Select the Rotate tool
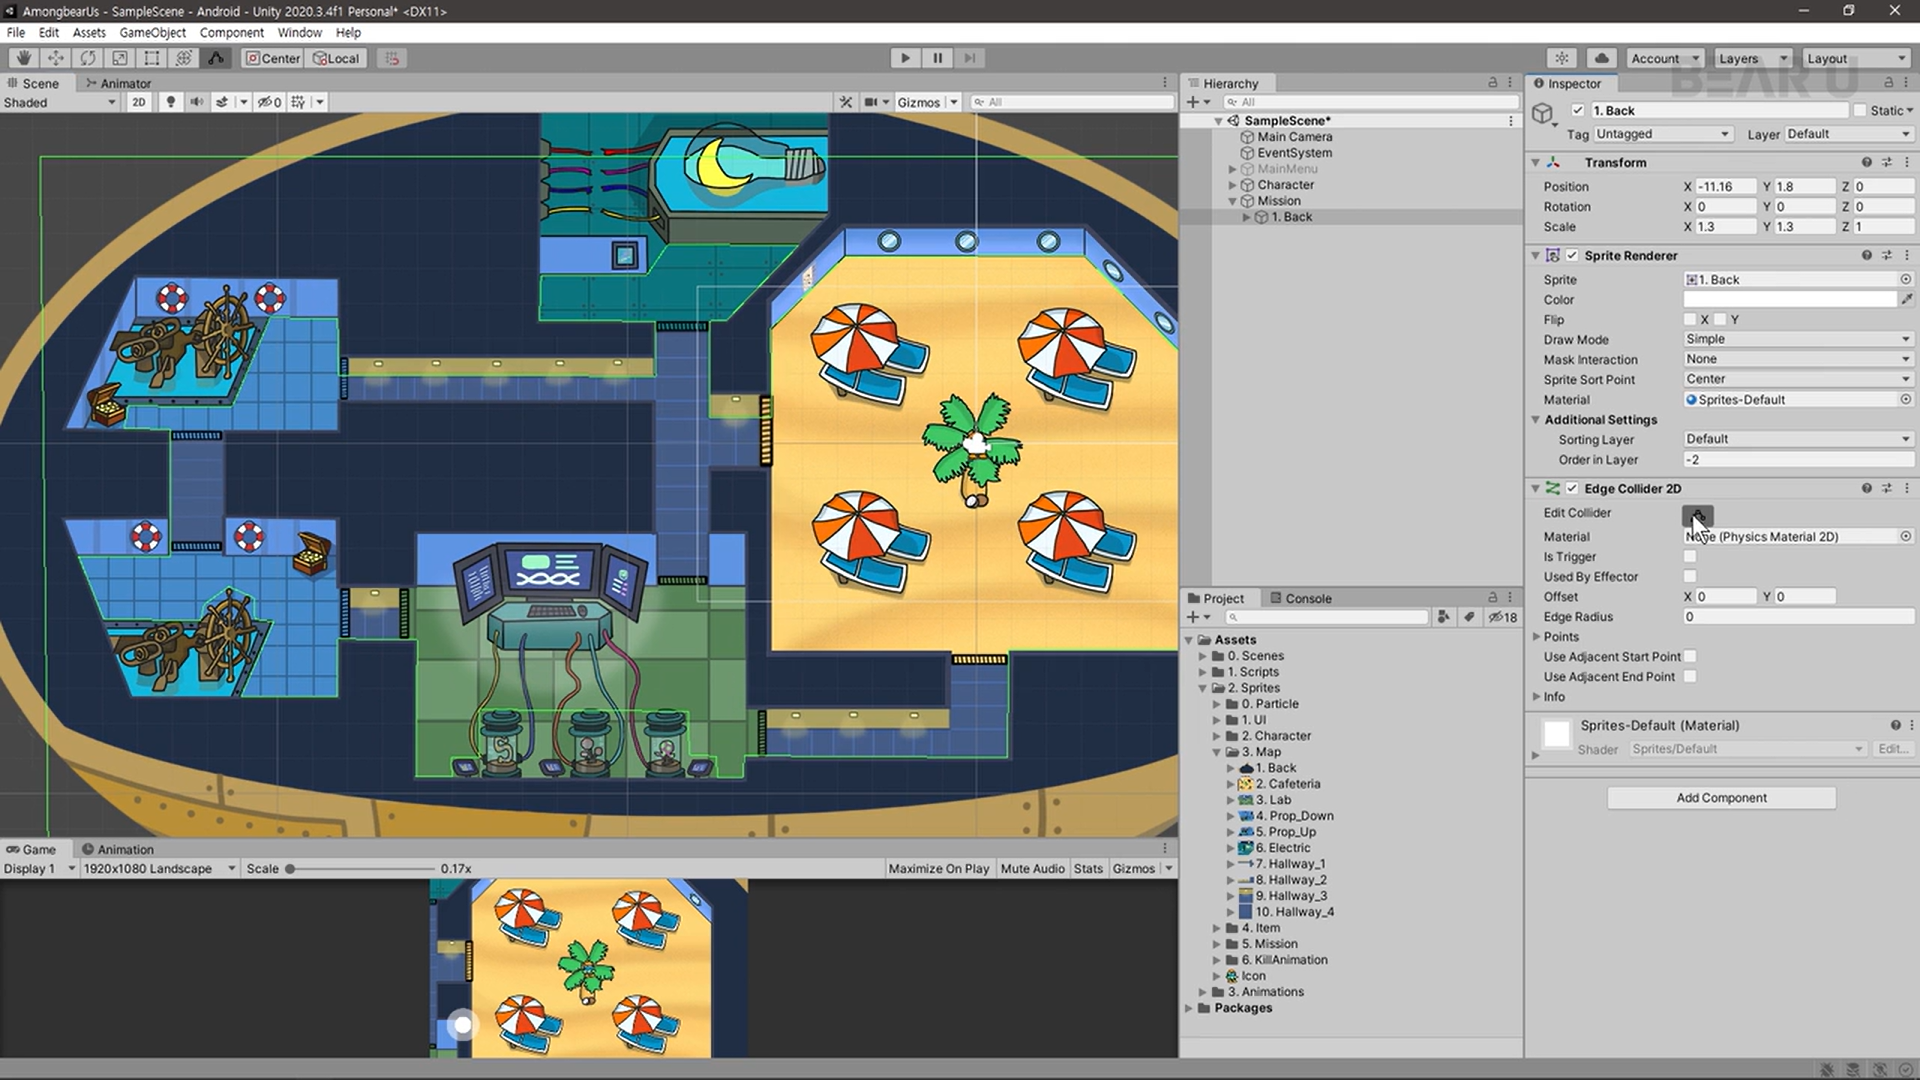Viewport: 1920px width, 1080px height. tap(88, 58)
